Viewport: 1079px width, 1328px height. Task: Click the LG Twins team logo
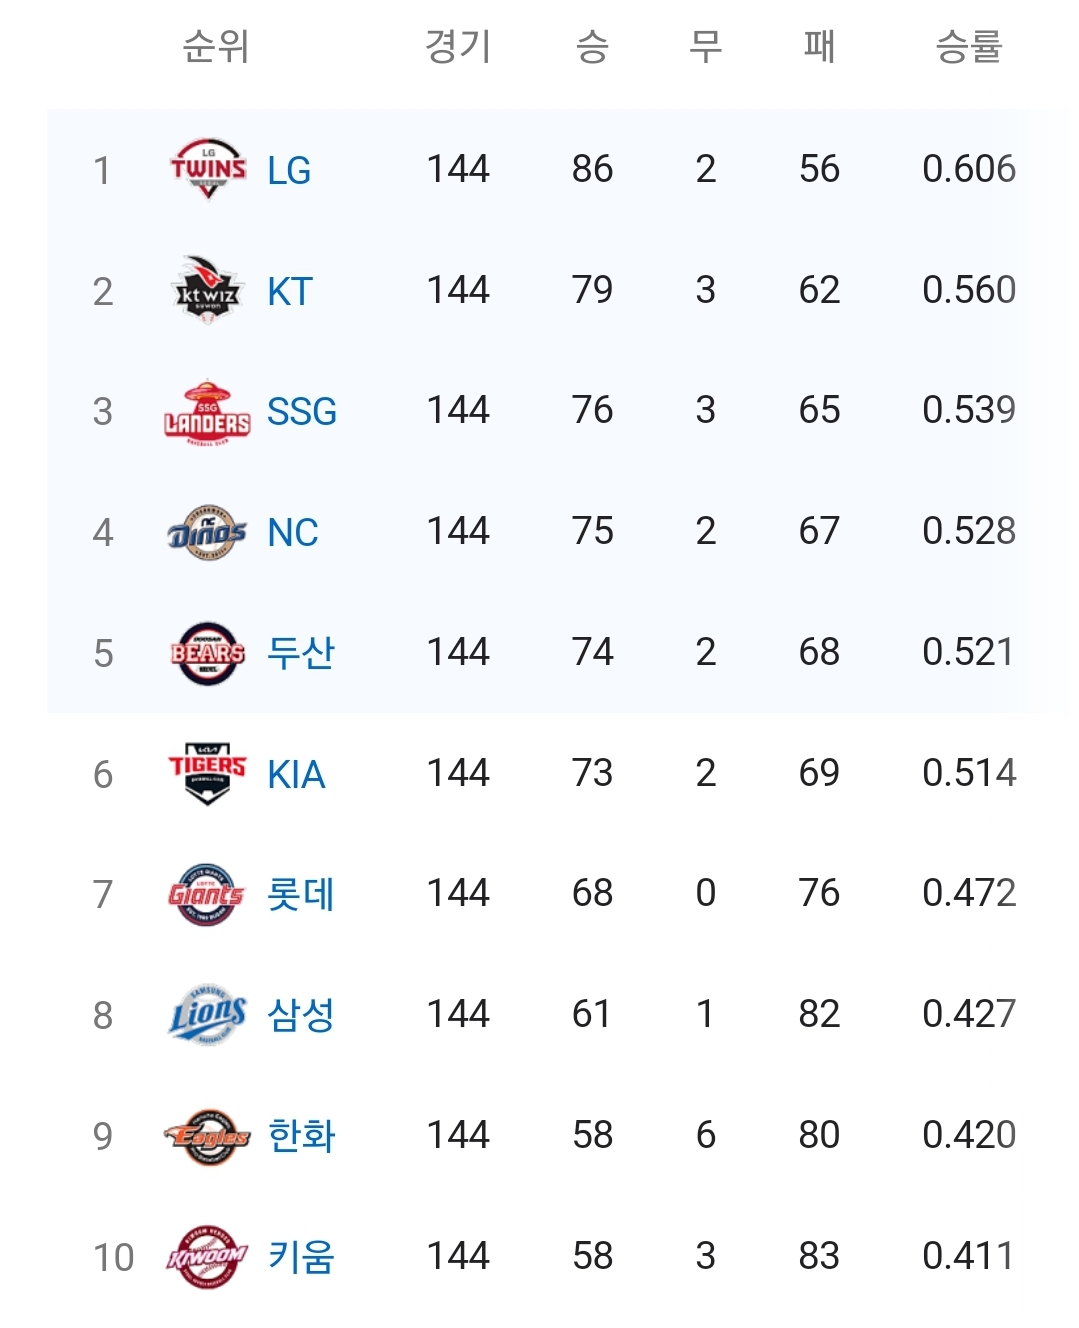click(207, 169)
